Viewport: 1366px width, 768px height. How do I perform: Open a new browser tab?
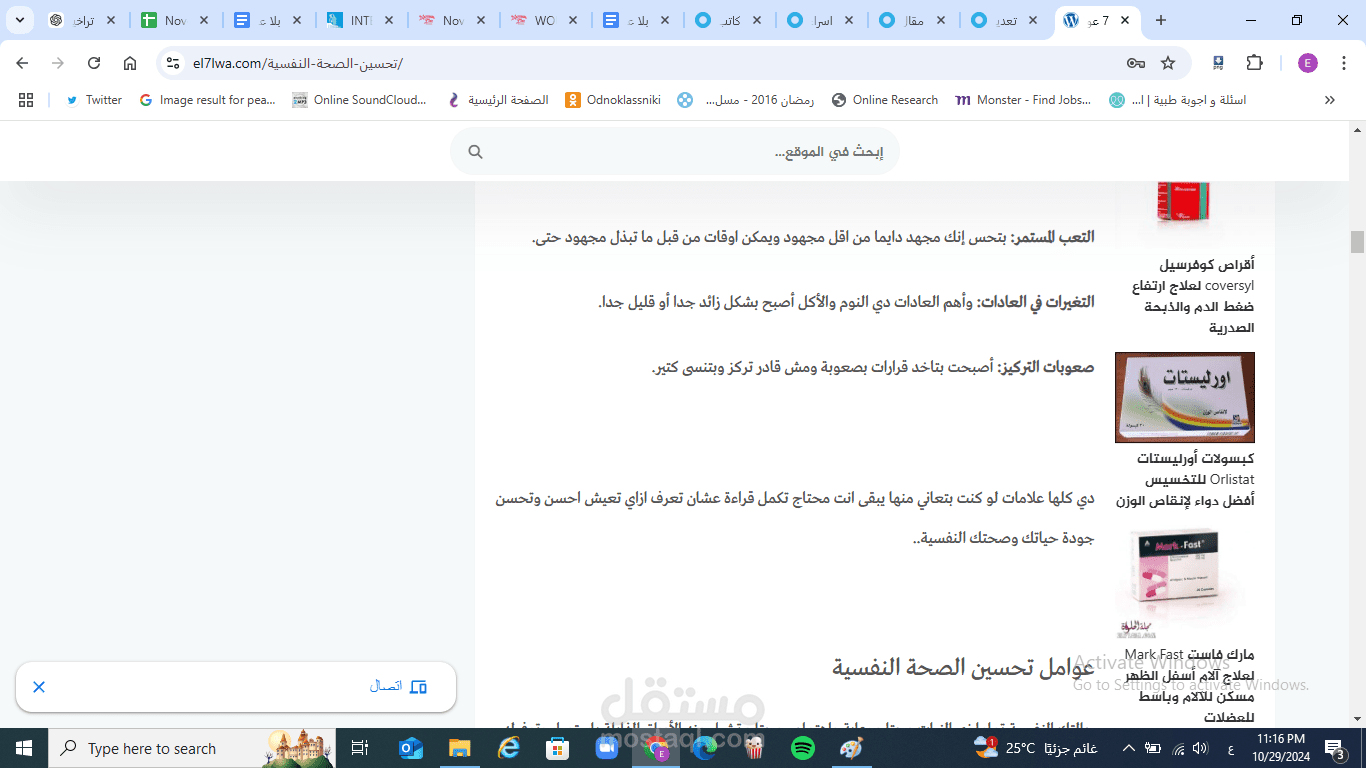coord(1161,20)
